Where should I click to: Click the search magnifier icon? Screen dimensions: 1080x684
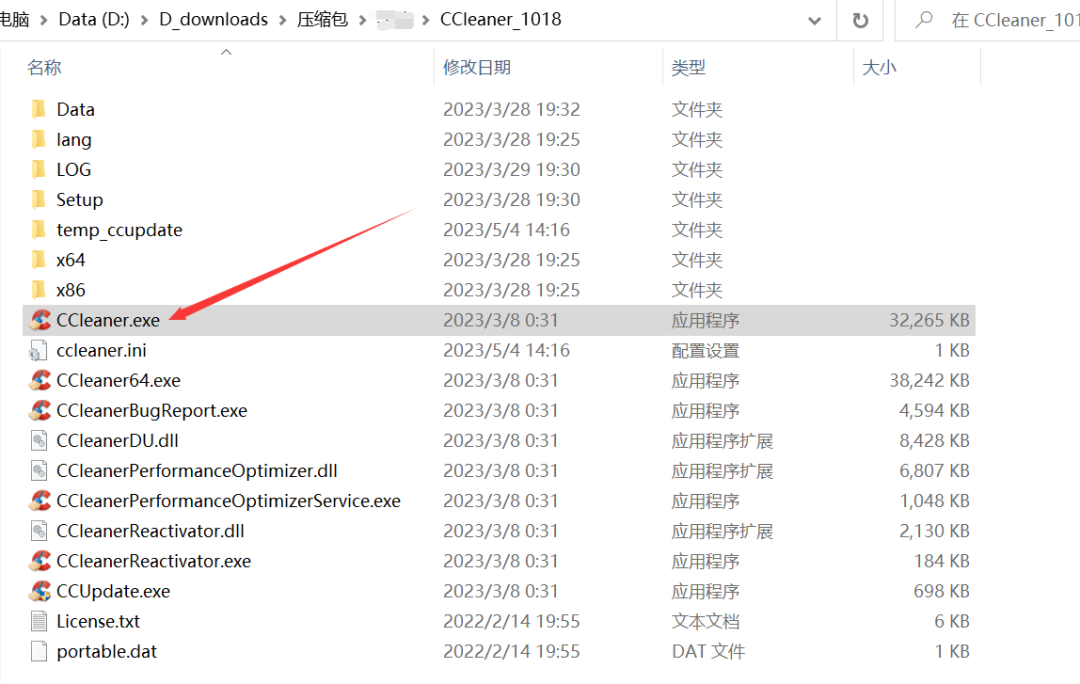tap(924, 20)
